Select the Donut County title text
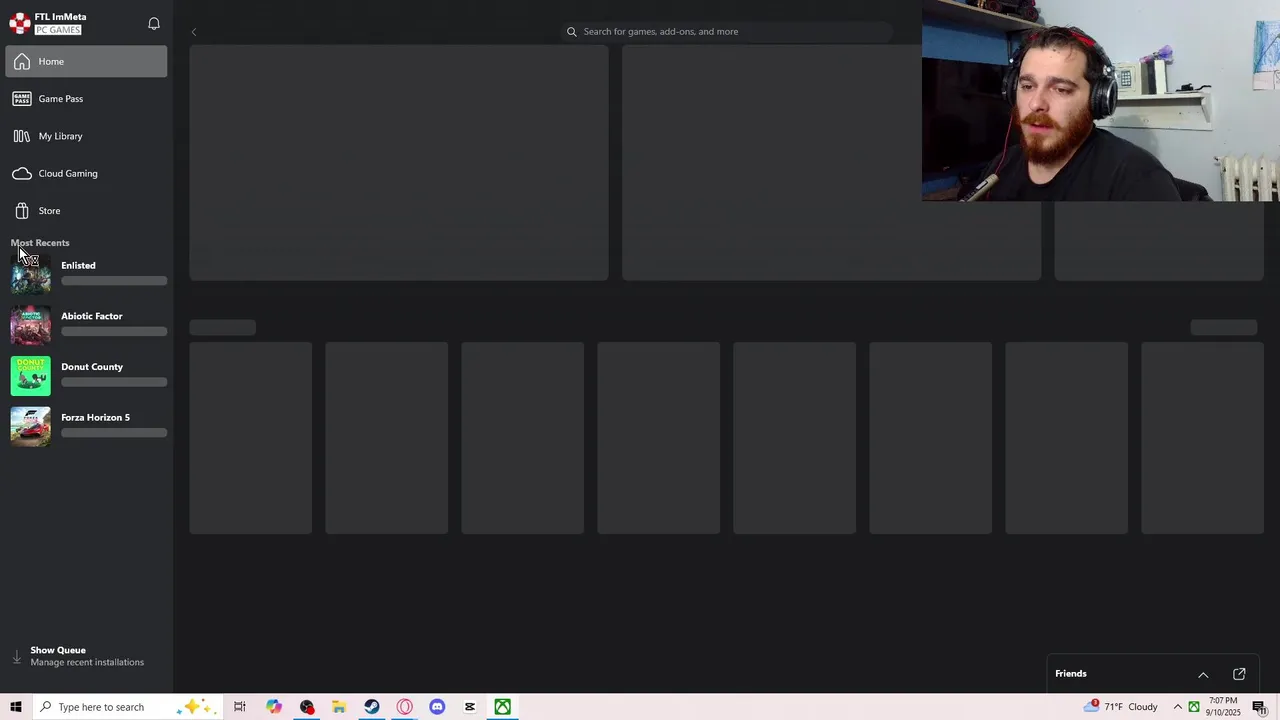Screen dimensions: 1280x720 tap(92, 367)
